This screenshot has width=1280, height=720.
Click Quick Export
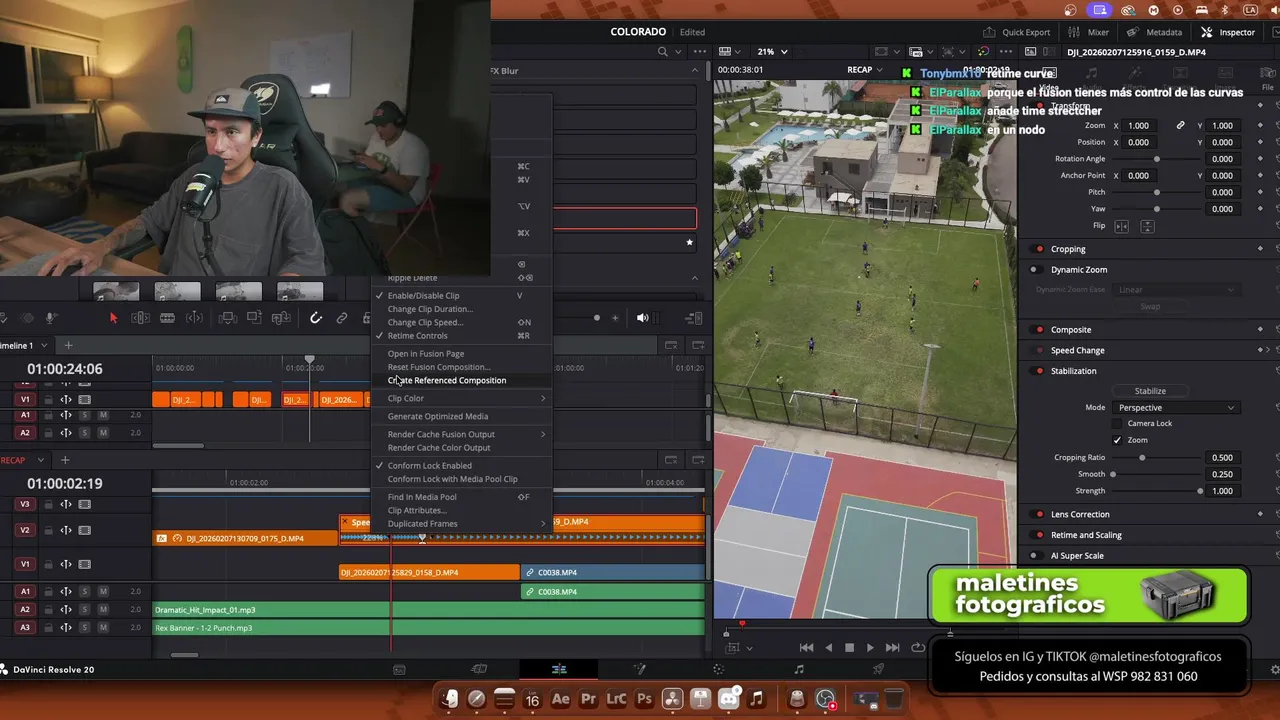click(x=1017, y=32)
